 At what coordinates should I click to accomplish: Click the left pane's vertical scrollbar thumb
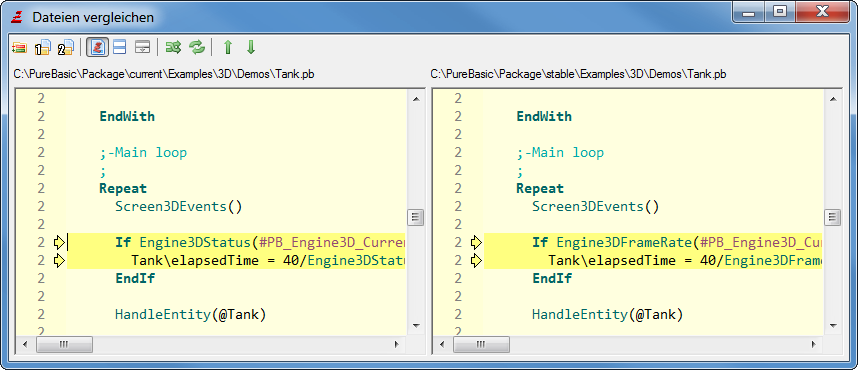point(415,217)
